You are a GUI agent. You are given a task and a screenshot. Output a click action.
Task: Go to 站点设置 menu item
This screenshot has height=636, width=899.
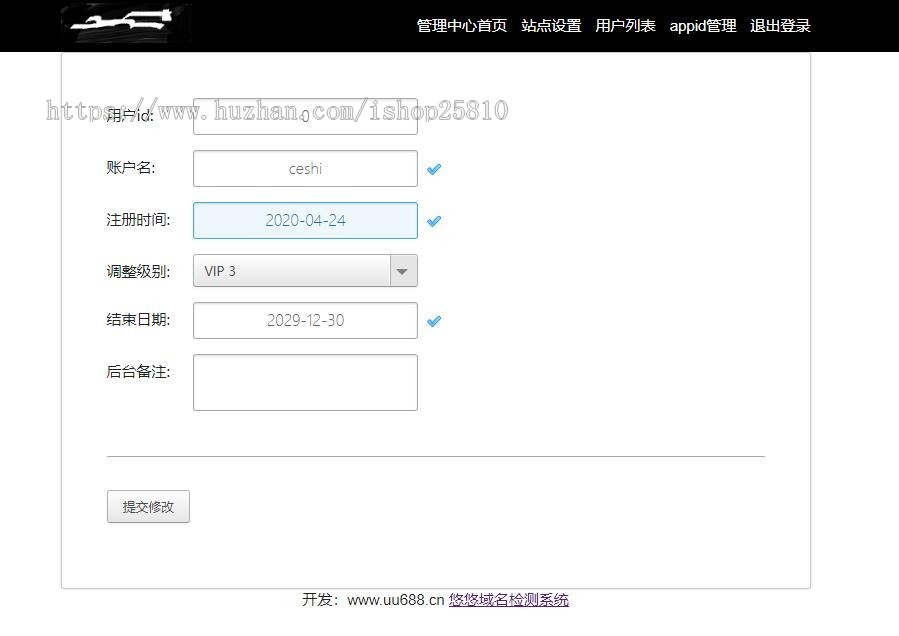pyautogui.click(x=551, y=26)
